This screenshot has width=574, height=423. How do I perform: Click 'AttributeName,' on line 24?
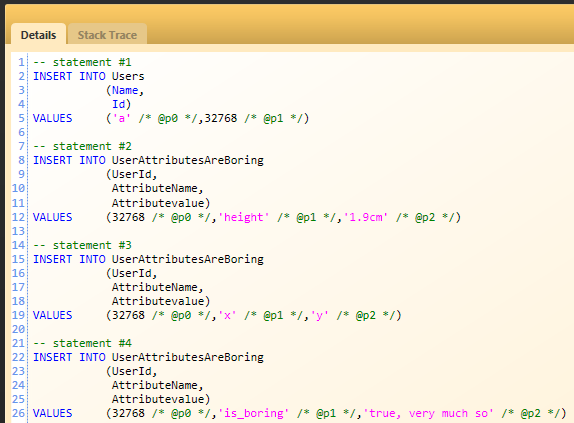tap(157, 385)
